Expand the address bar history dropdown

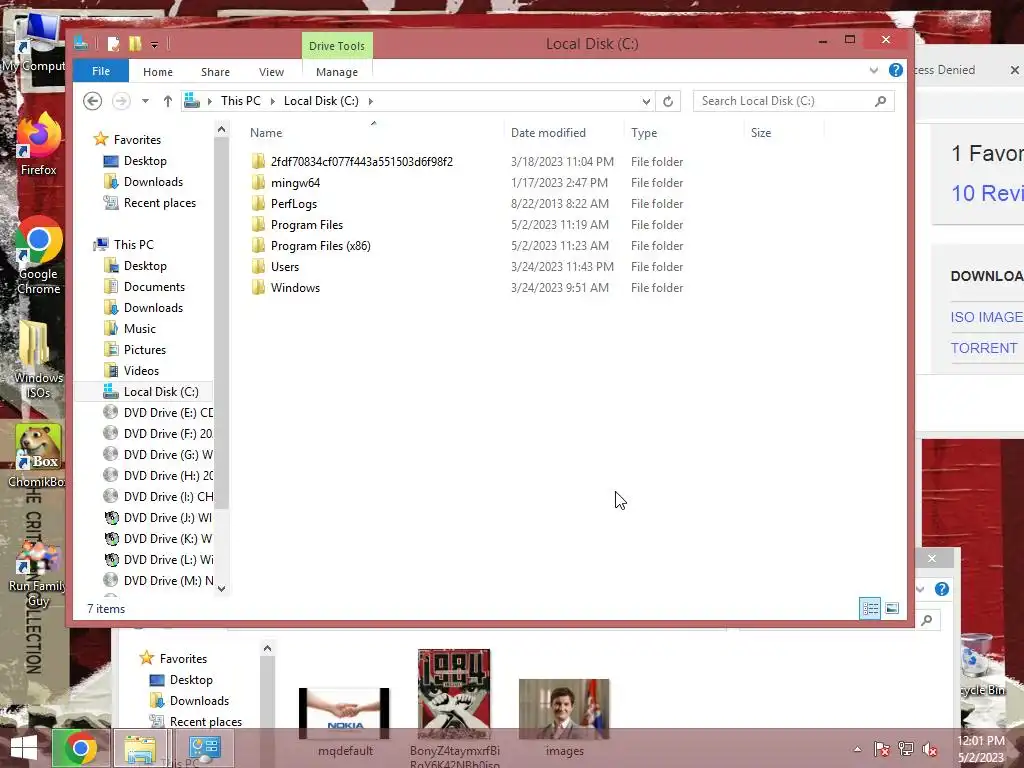click(646, 101)
